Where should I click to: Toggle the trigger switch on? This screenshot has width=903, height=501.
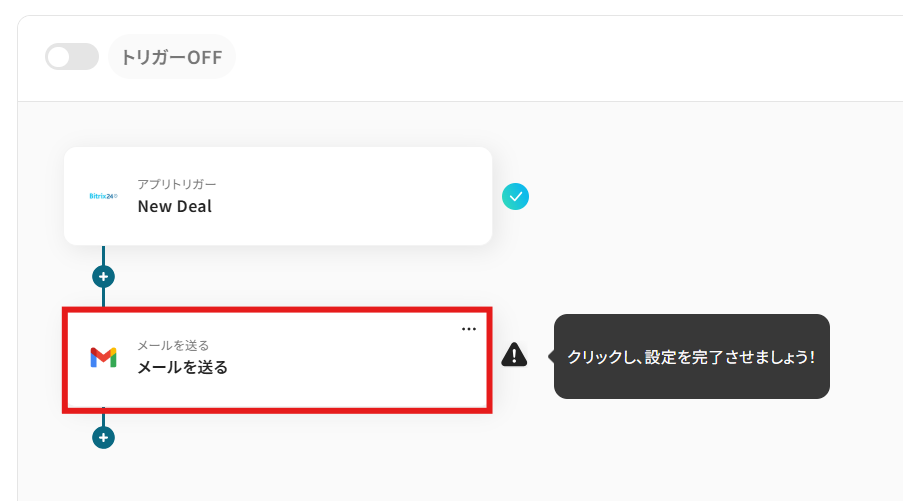(x=72, y=57)
